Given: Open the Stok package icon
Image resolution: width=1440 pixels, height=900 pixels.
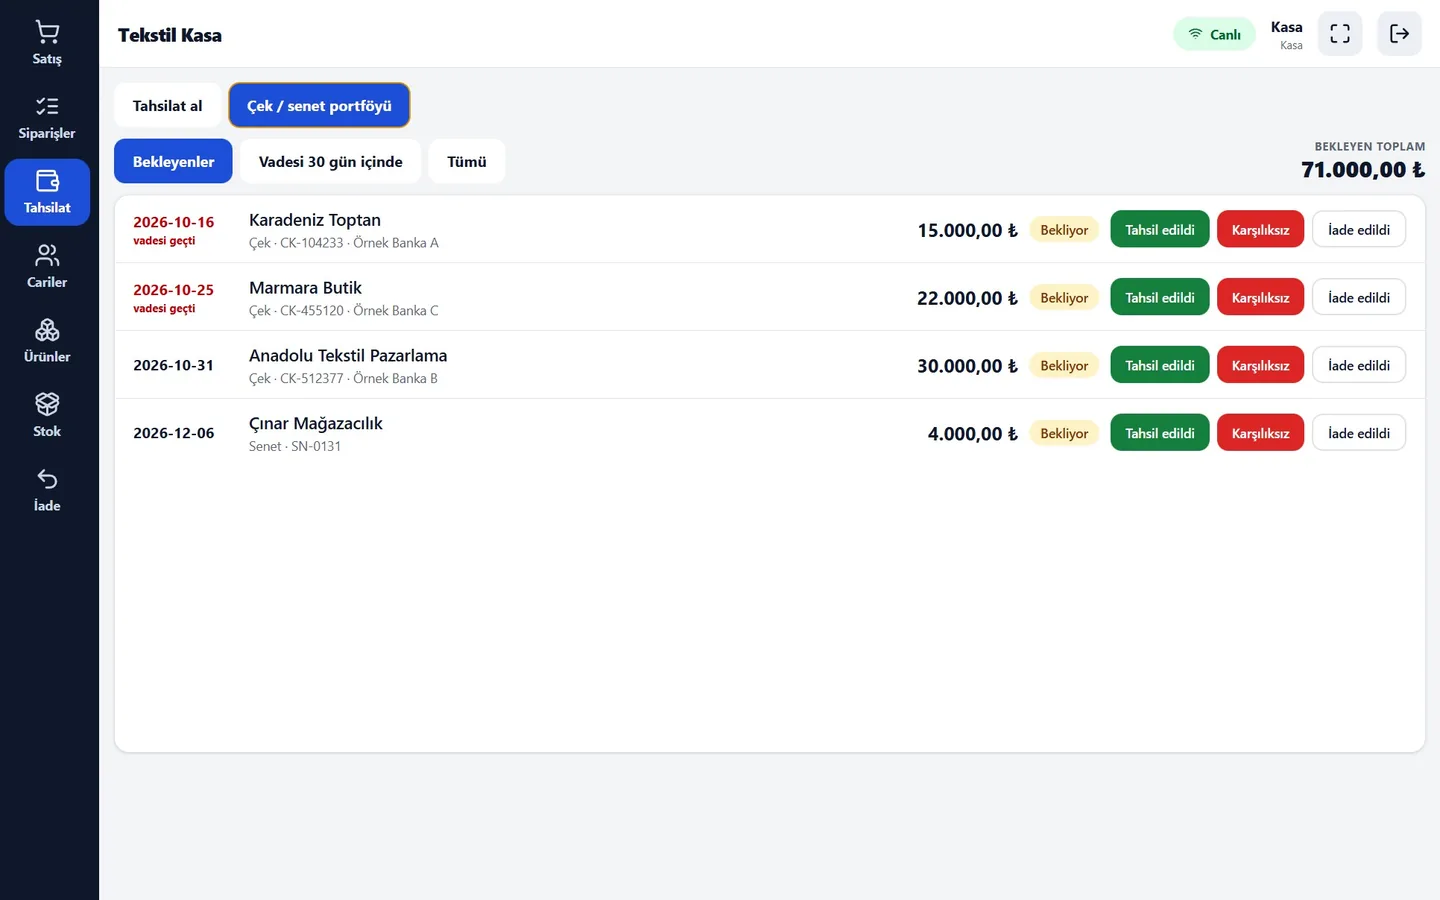Looking at the screenshot, I should point(47,405).
